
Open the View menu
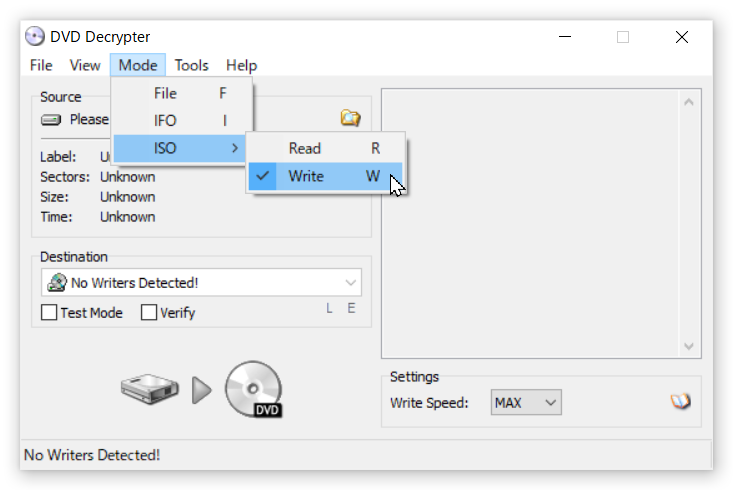click(x=85, y=65)
